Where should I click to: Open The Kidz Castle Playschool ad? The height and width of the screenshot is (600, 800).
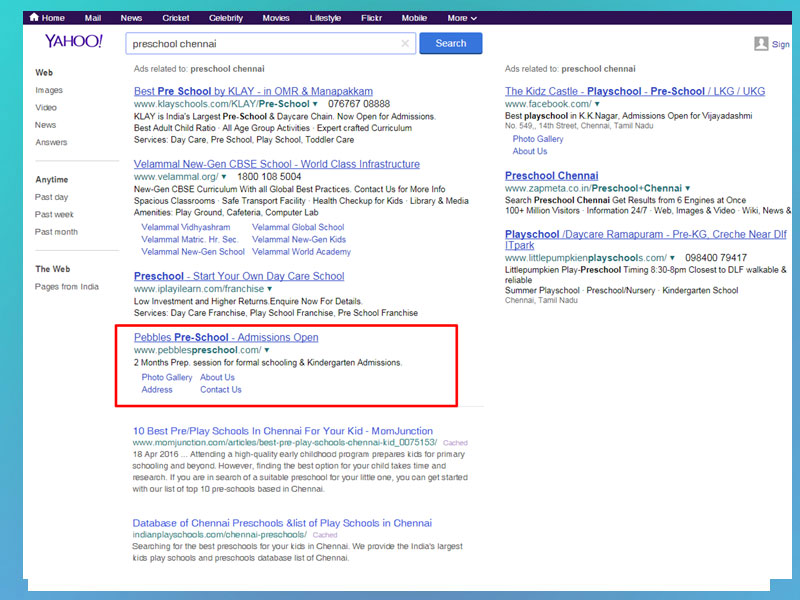click(635, 91)
